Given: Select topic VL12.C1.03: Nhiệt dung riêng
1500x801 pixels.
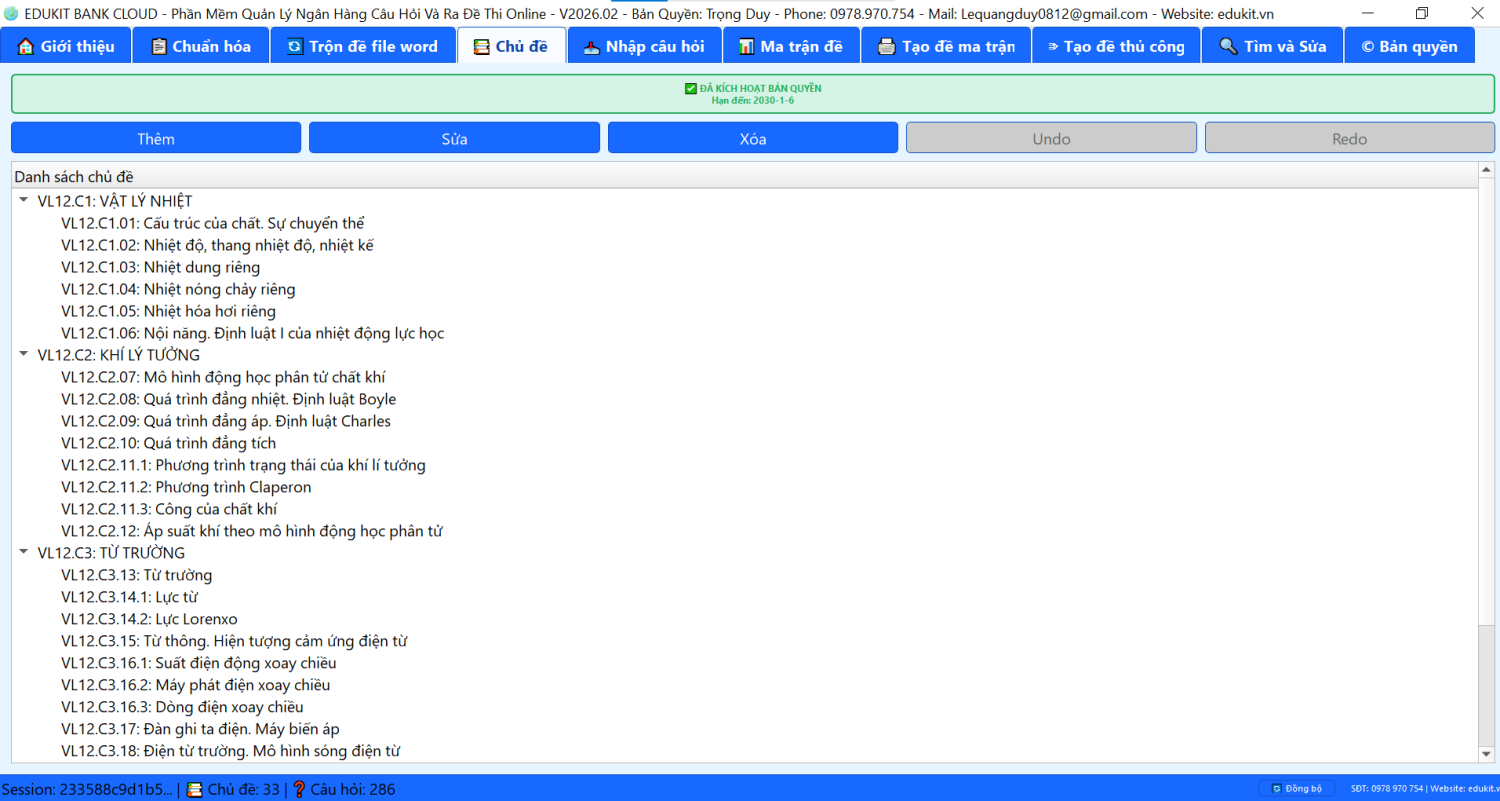Looking at the screenshot, I should (x=160, y=267).
